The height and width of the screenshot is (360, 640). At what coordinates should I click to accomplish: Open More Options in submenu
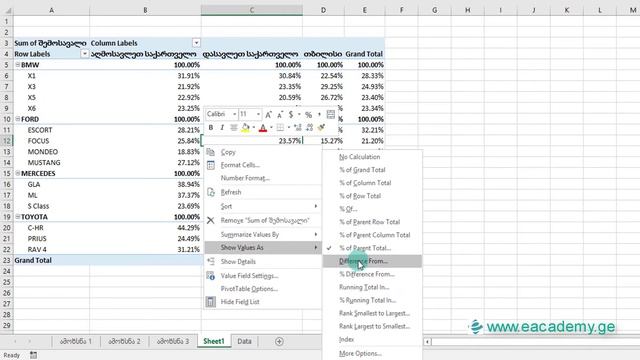[x=372, y=353]
